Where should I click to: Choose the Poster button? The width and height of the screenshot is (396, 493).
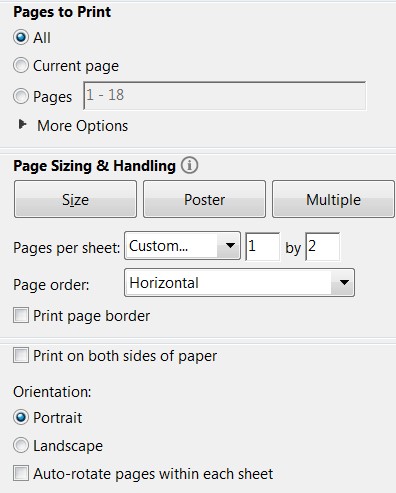coord(204,199)
